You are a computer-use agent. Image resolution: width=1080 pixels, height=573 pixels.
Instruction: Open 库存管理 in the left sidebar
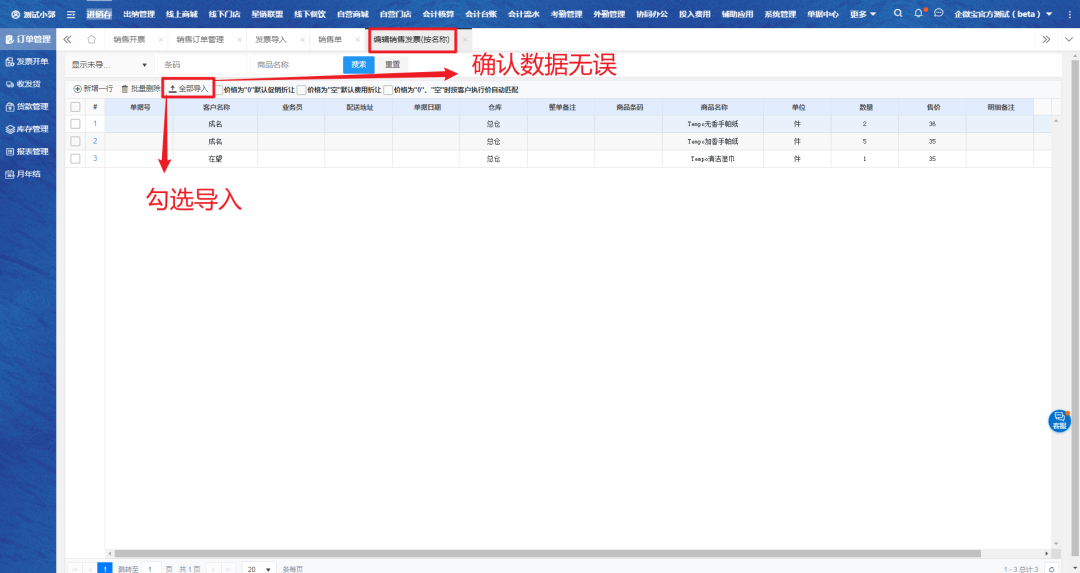[28, 129]
